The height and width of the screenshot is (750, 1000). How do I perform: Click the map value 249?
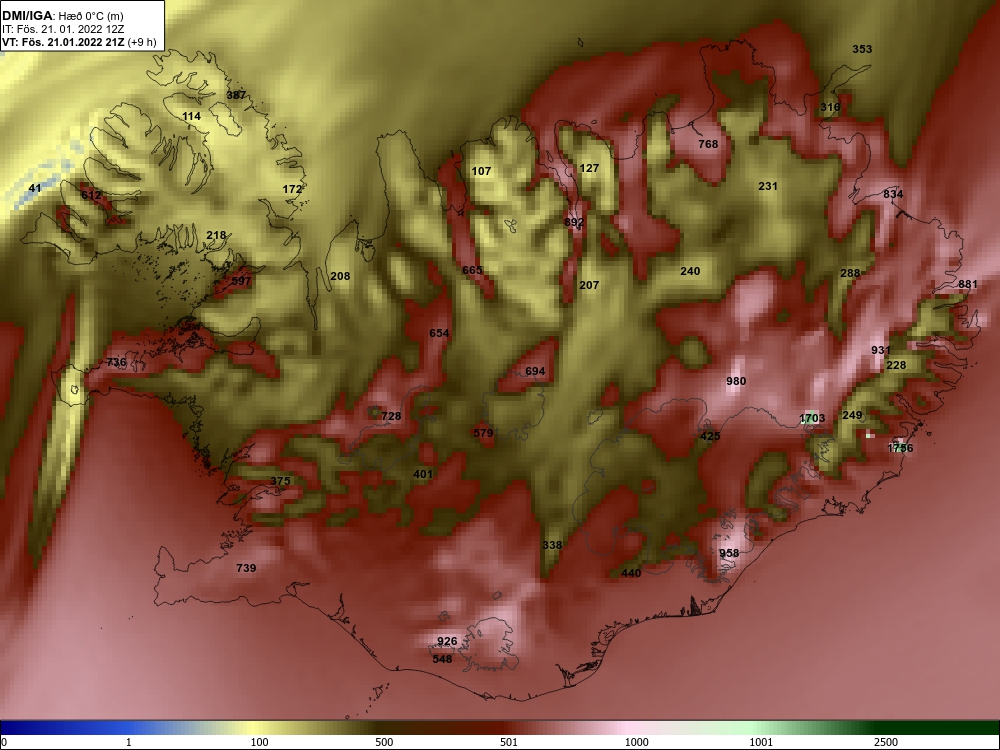[852, 415]
